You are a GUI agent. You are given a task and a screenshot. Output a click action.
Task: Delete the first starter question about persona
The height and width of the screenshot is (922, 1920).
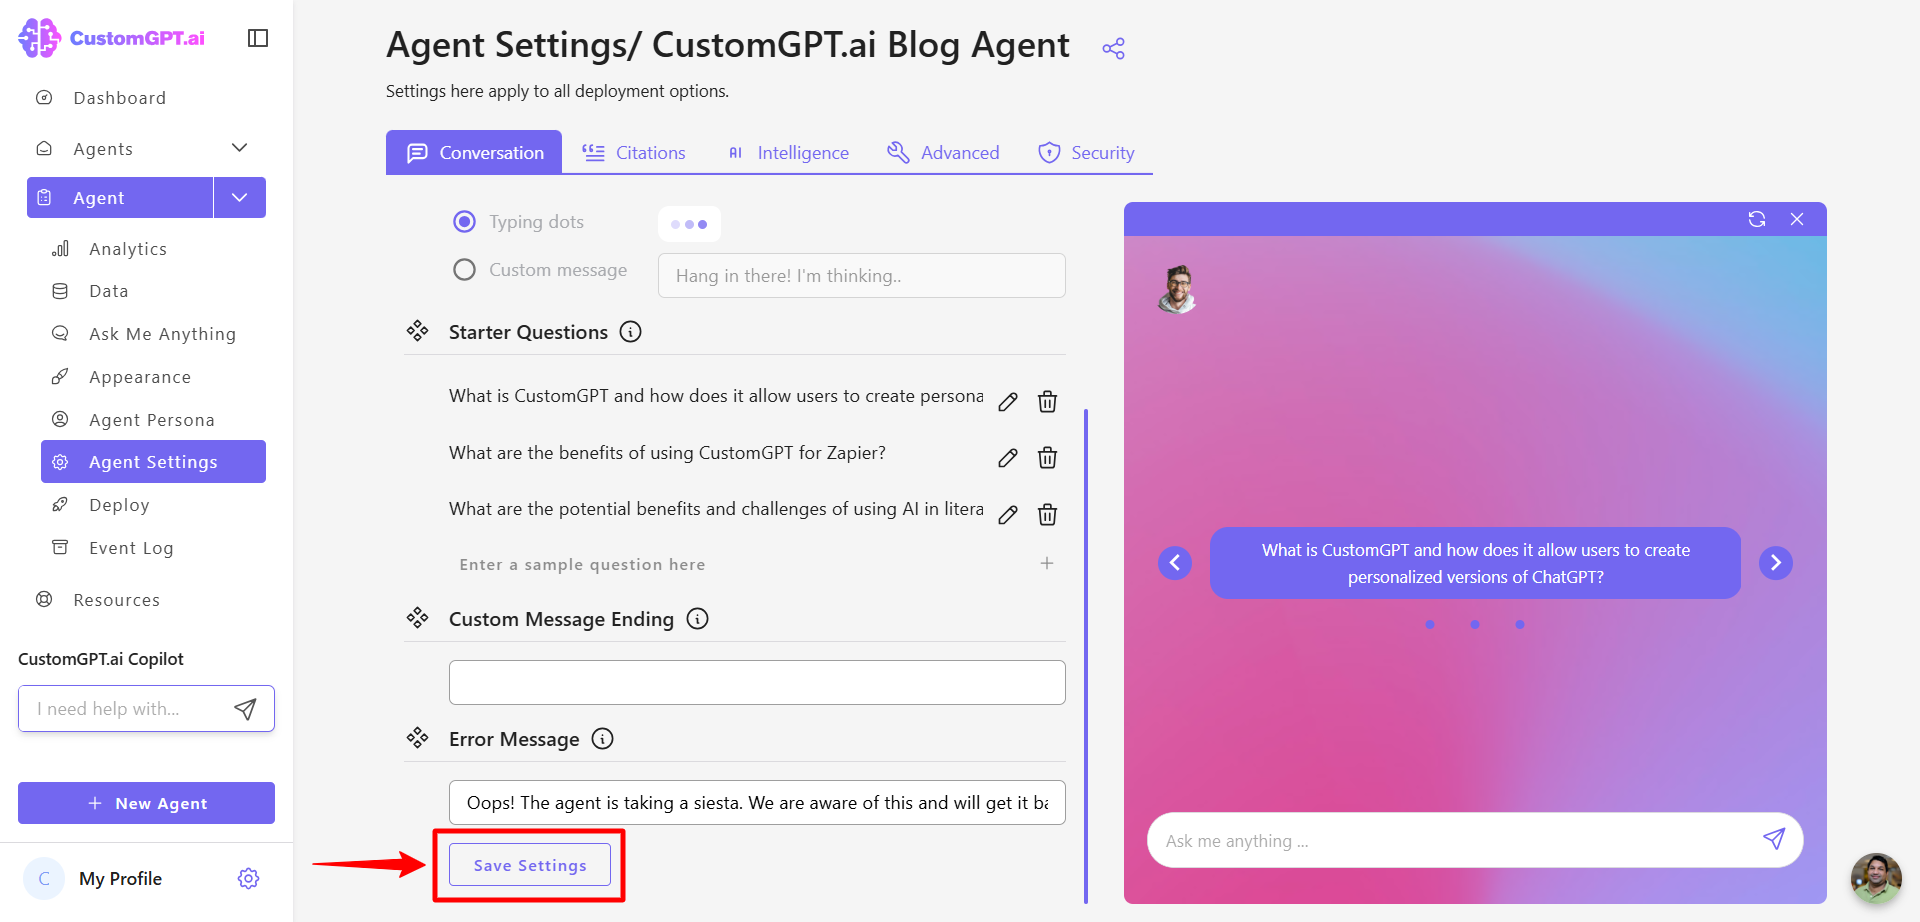click(x=1047, y=402)
